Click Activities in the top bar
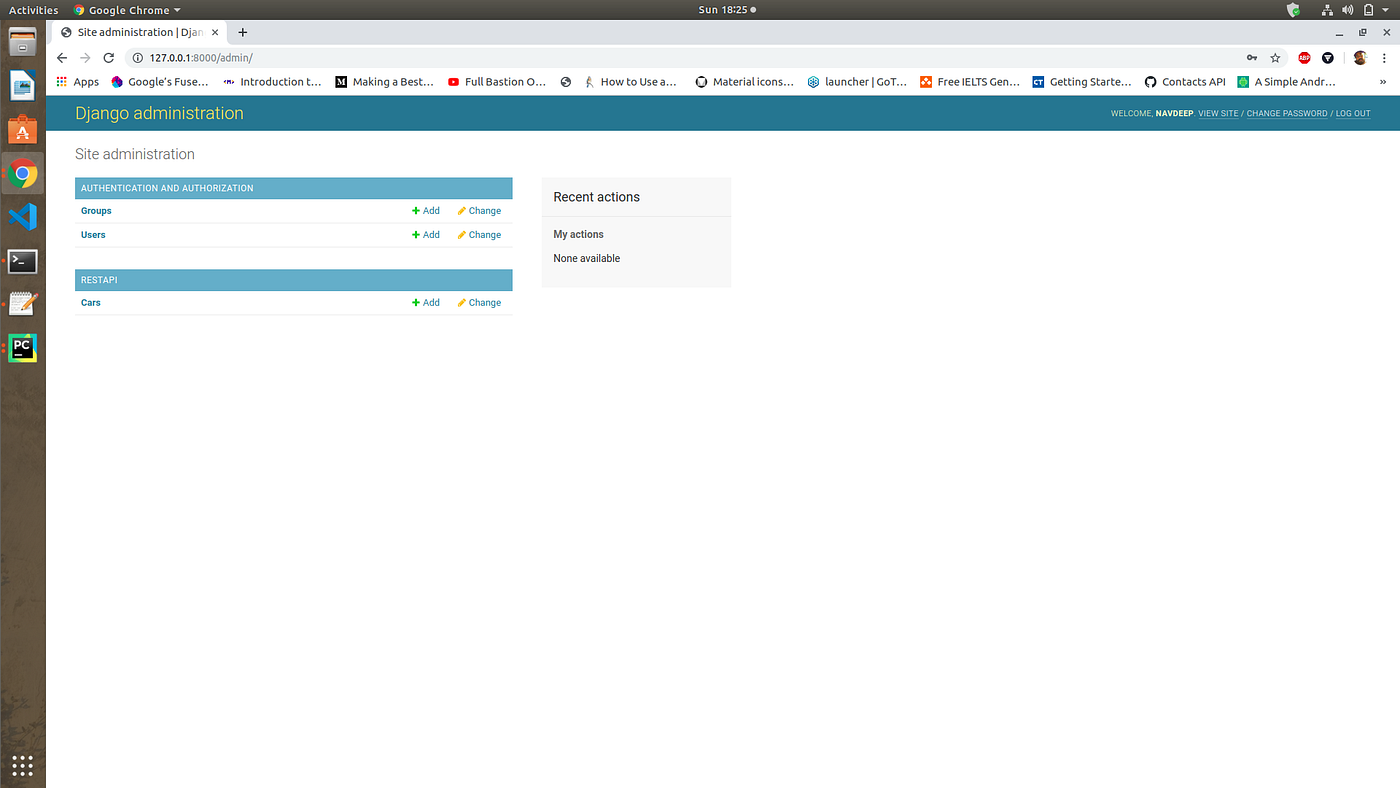 tap(33, 9)
